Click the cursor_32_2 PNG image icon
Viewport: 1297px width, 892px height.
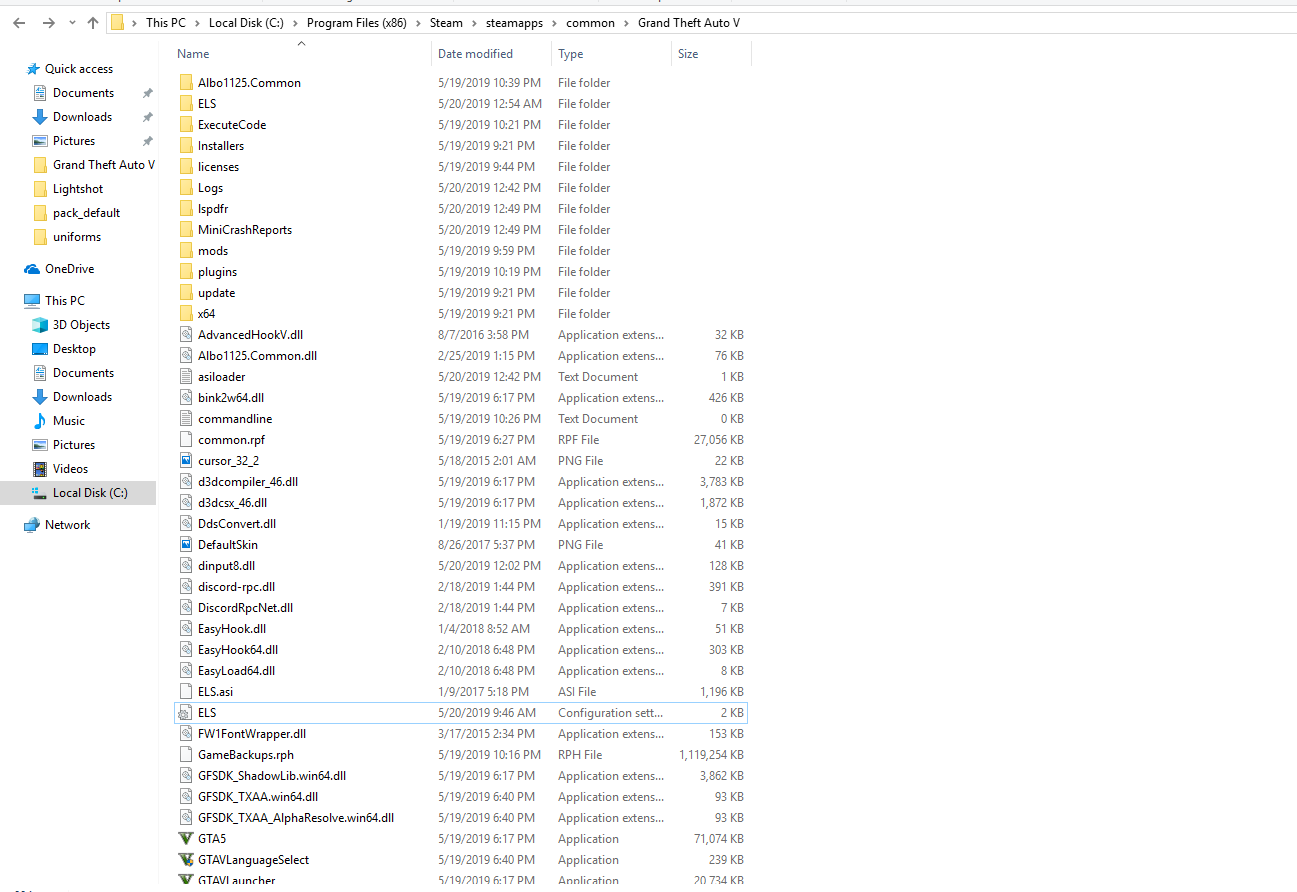[x=186, y=461]
